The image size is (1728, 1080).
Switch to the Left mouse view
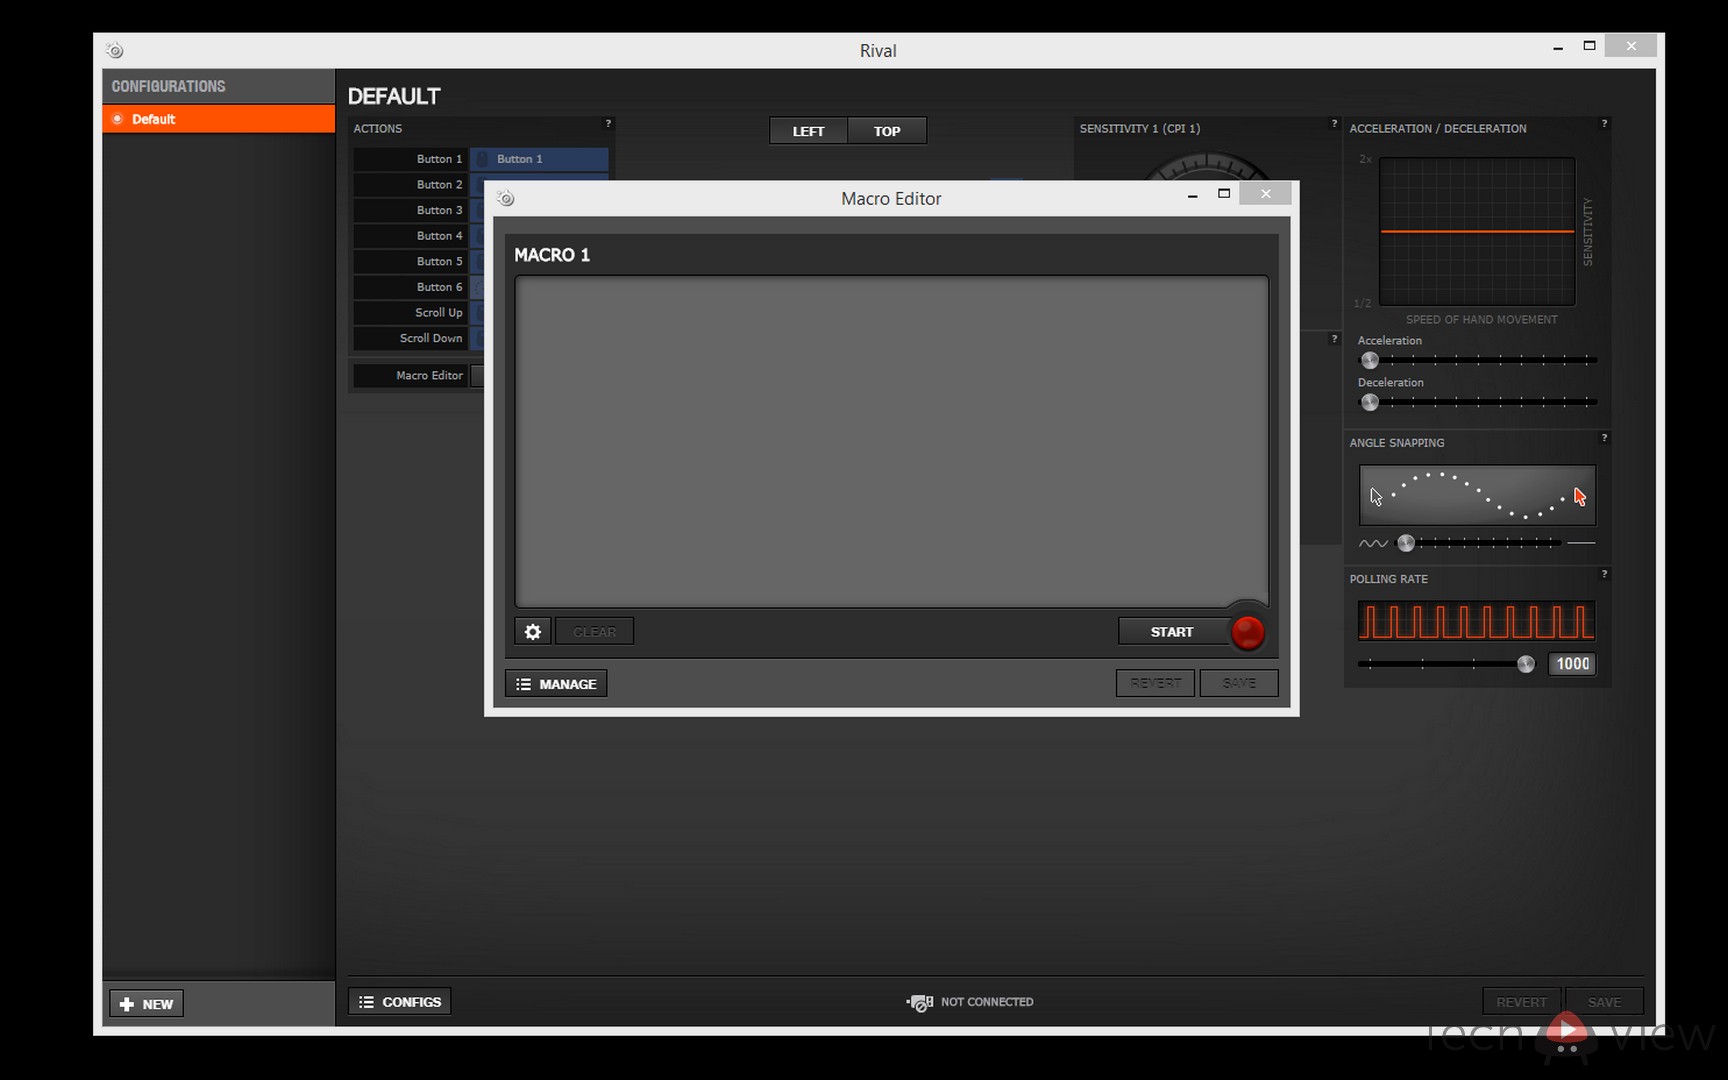[808, 131]
